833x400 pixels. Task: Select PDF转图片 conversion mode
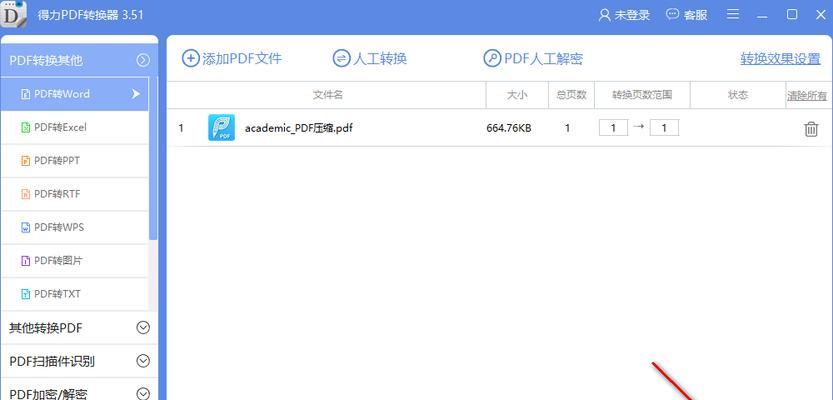click(74, 261)
